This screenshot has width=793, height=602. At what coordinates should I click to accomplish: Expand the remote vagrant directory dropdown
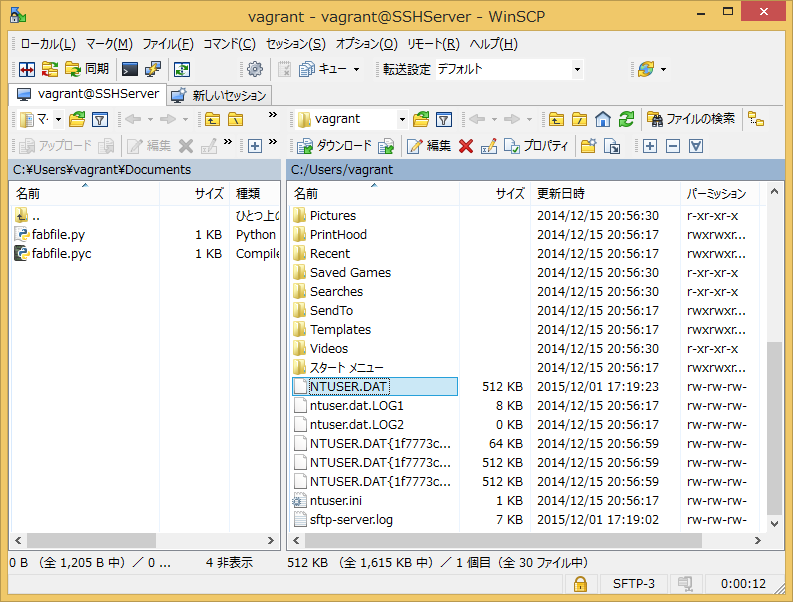(x=402, y=120)
